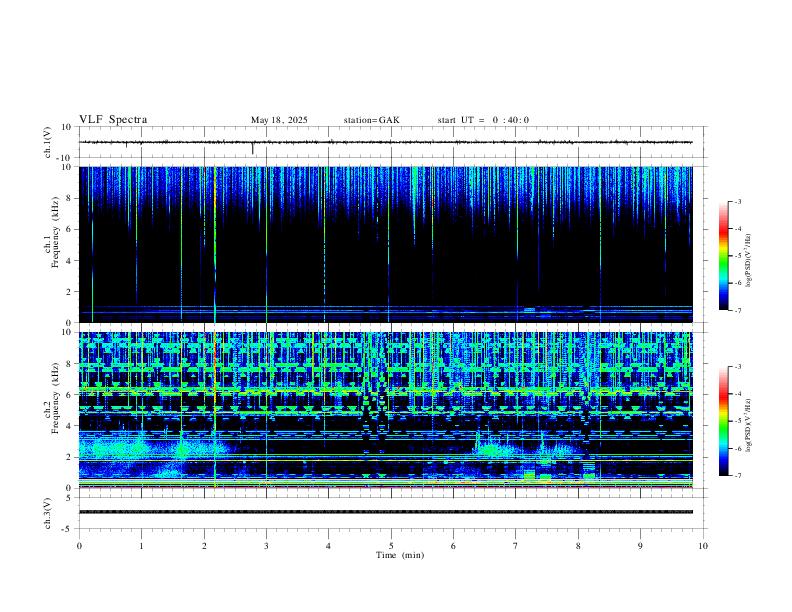Click the "4" kHz tick on ch.1 spectrogram axis
Viewport: 792px width, 612px height.
69,261
